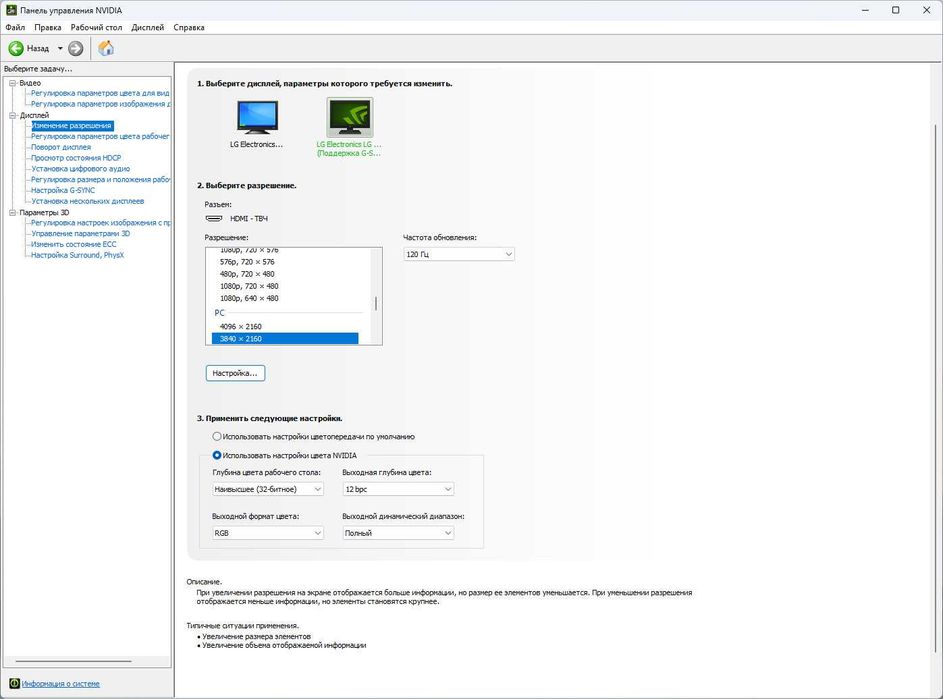The width and height of the screenshot is (943, 699).
Task: Close the NVIDIA Control Panel window
Action: 927,10
